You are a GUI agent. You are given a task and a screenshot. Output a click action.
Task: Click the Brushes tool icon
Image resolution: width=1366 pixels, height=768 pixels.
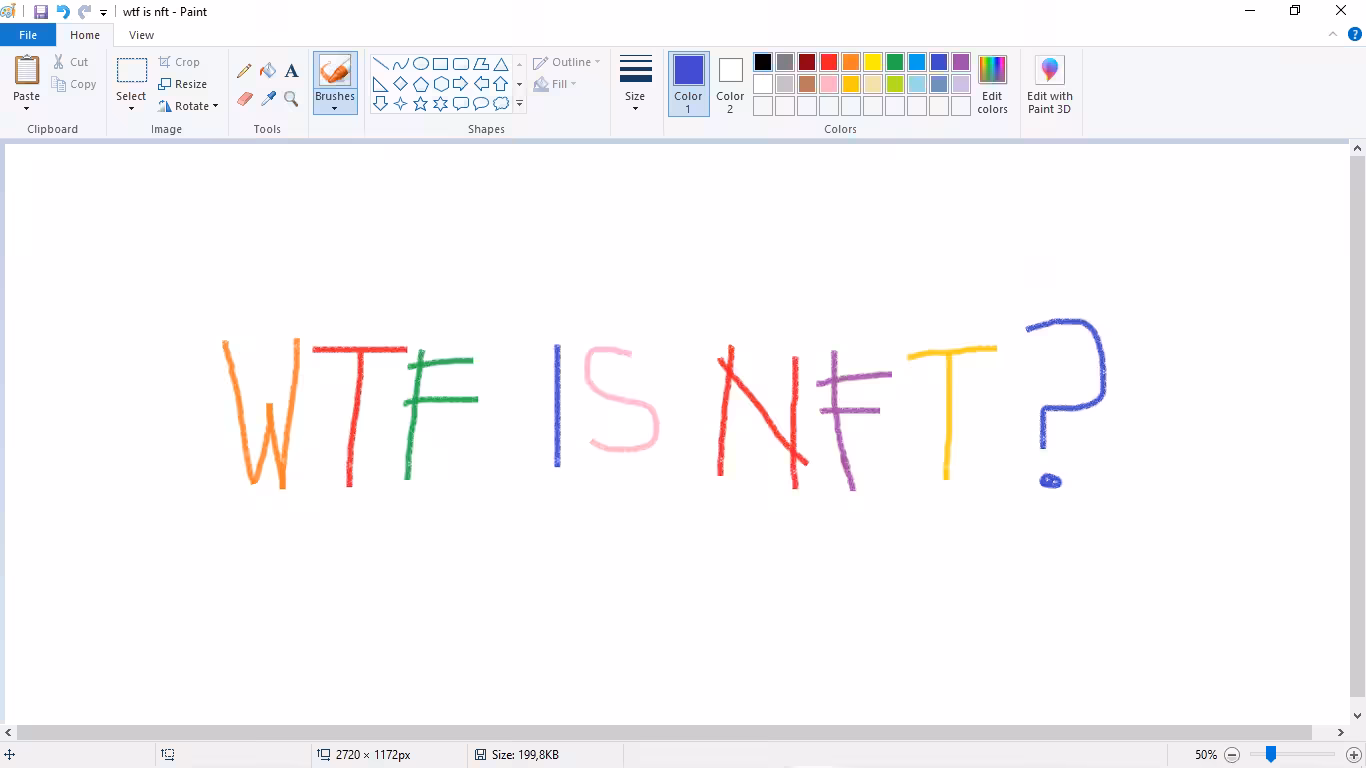[x=335, y=70]
